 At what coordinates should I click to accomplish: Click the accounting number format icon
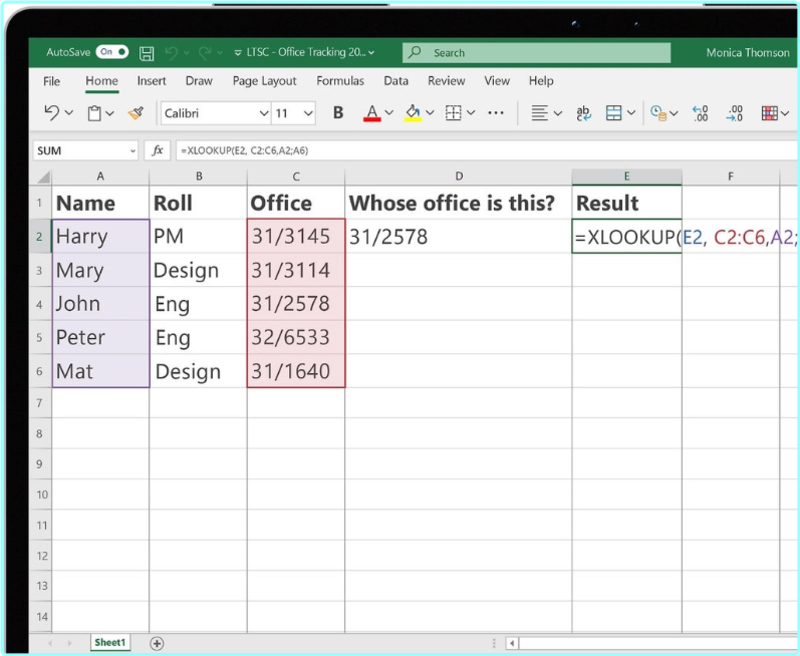pos(659,113)
